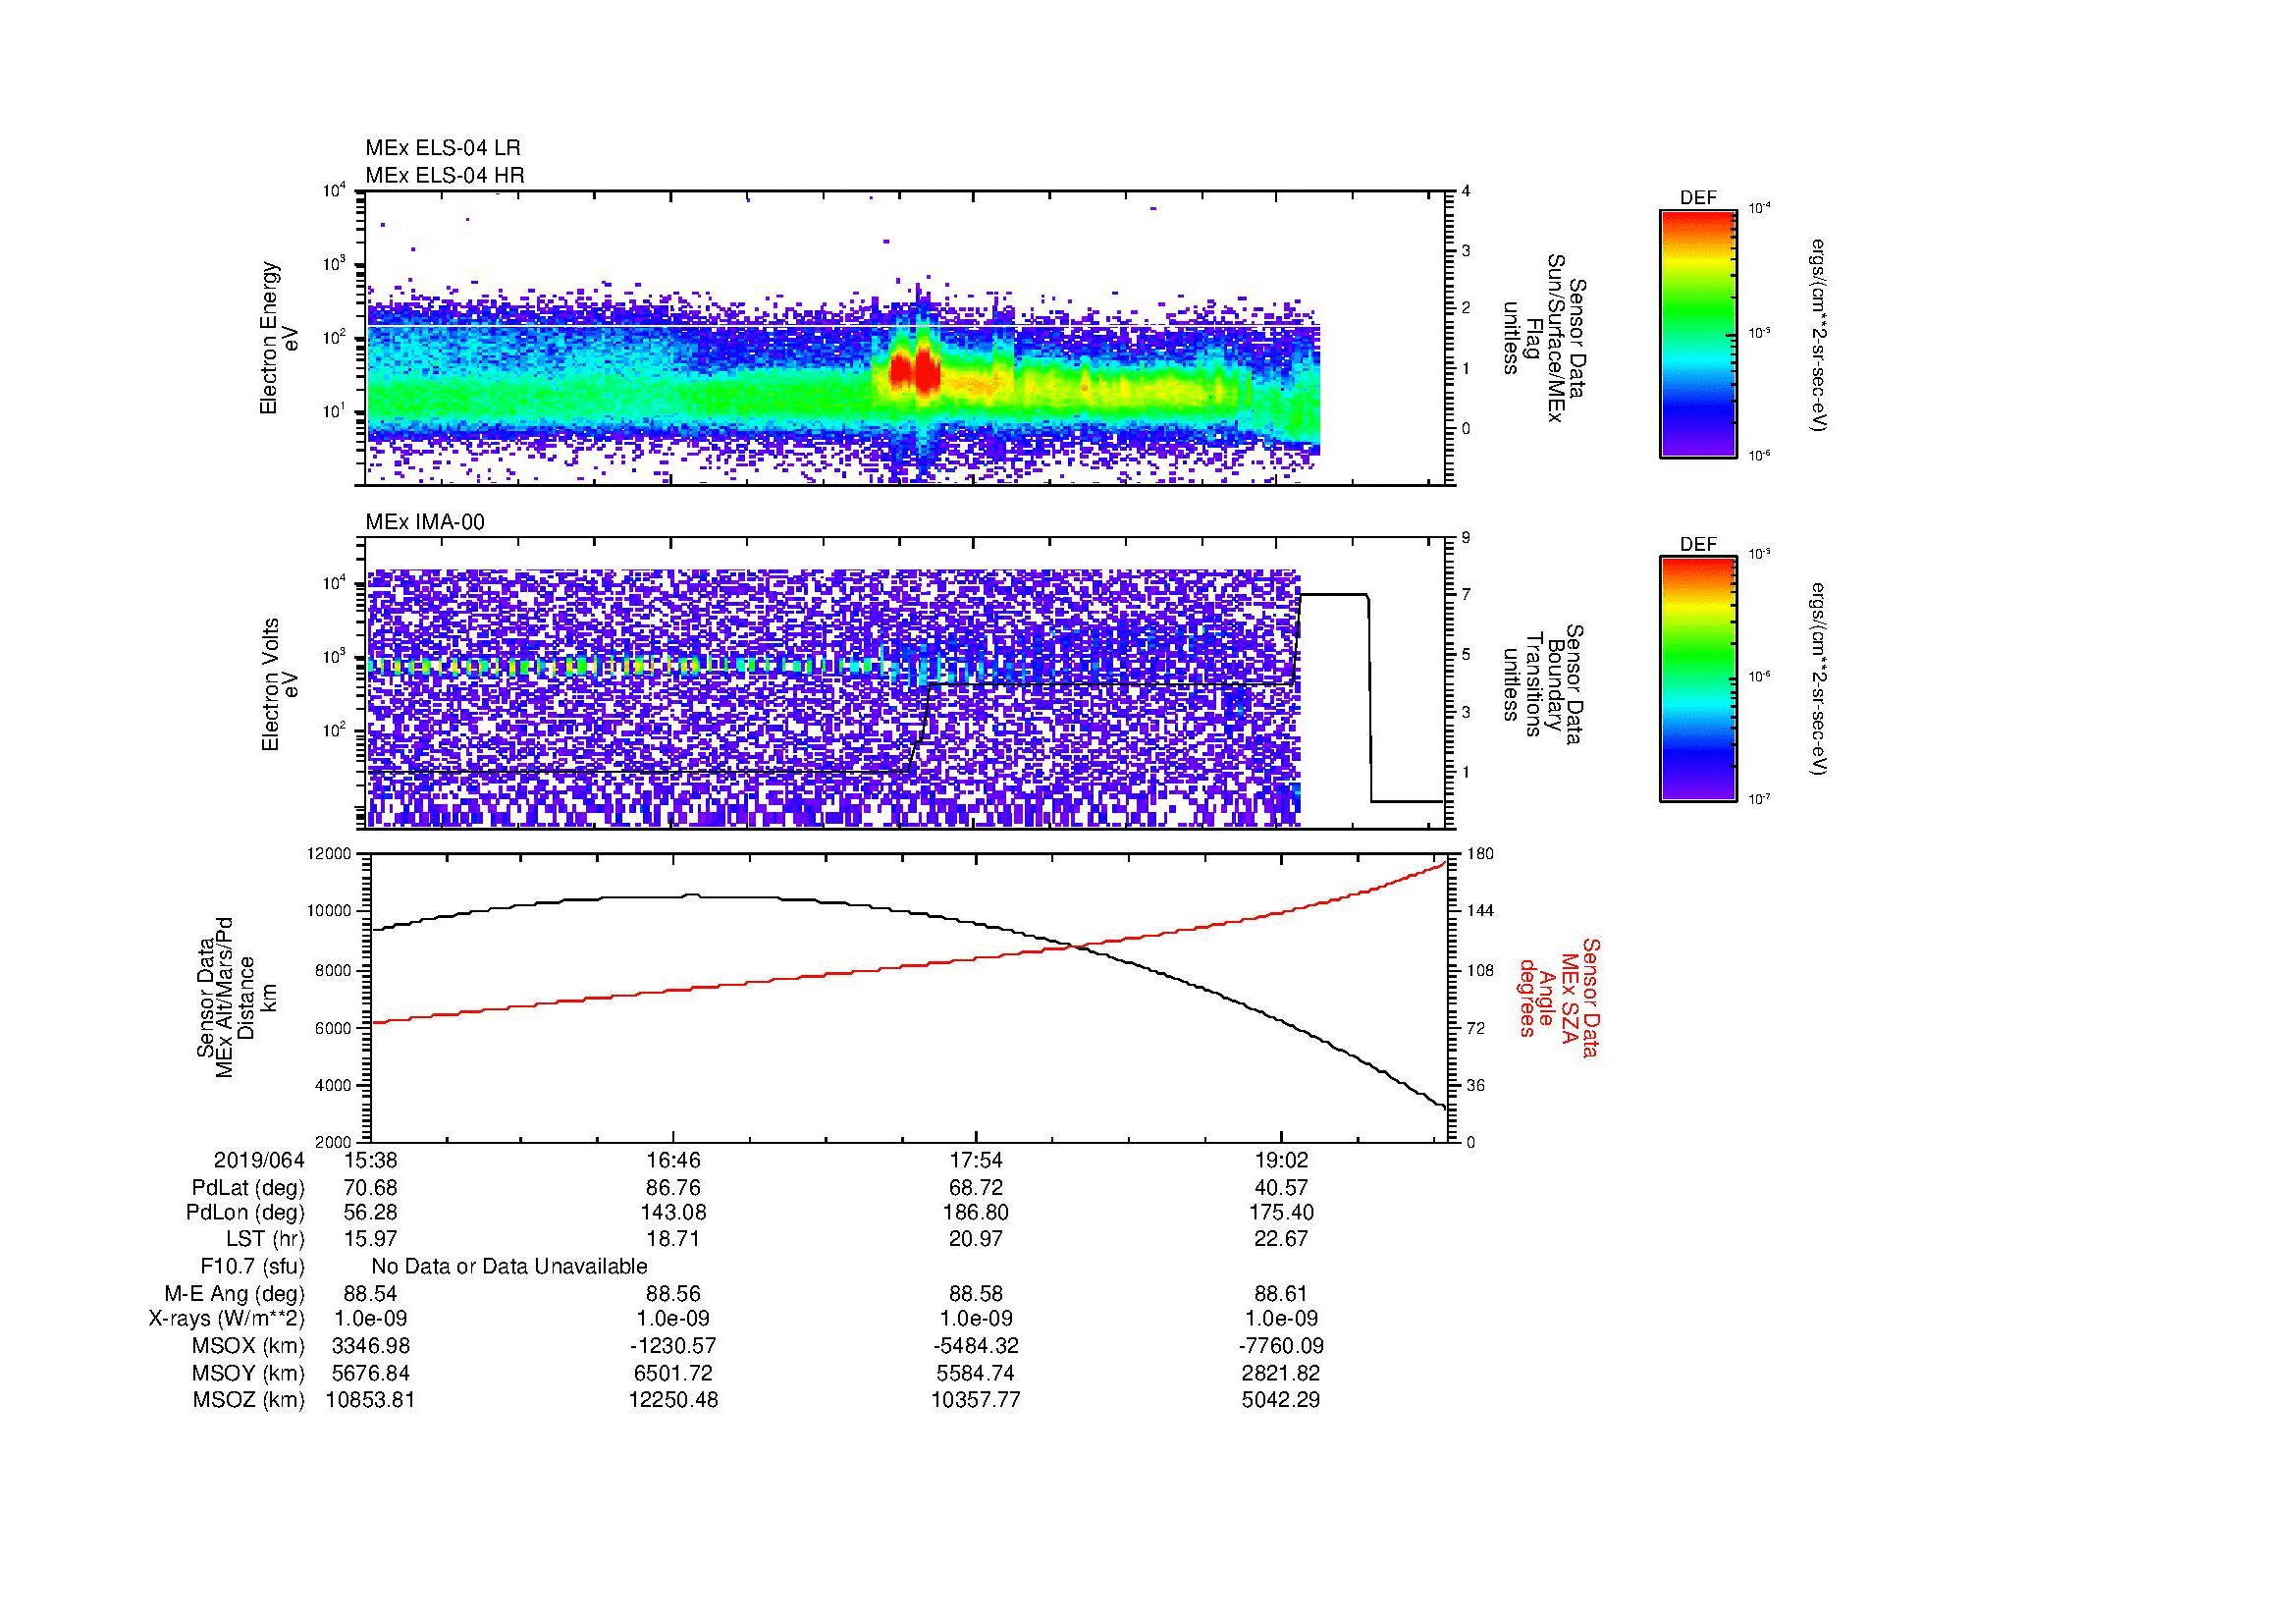Click the 'M-E Ang (deg)' row label
This screenshot has width=2296, height=1623.
coord(235,1294)
